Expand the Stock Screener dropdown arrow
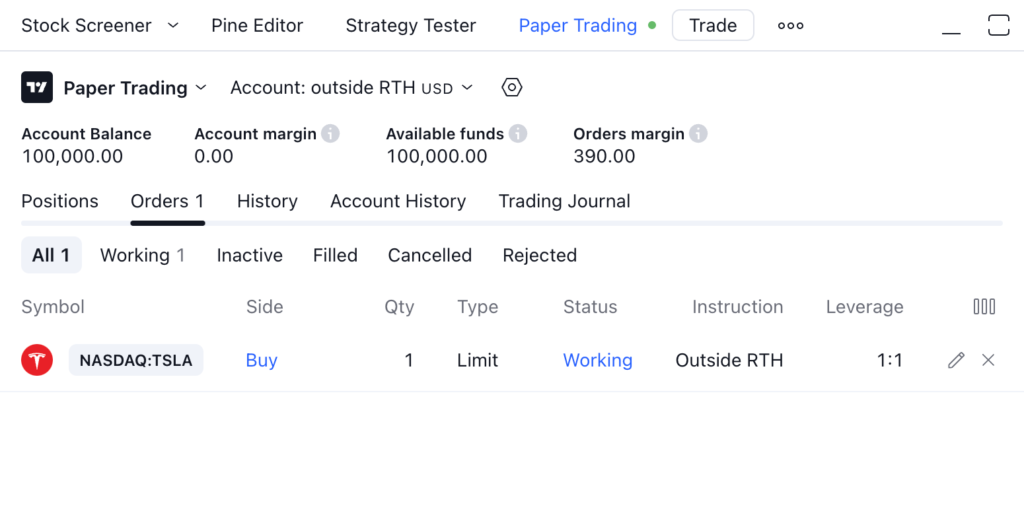The width and height of the screenshot is (1024, 527). (173, 25)
